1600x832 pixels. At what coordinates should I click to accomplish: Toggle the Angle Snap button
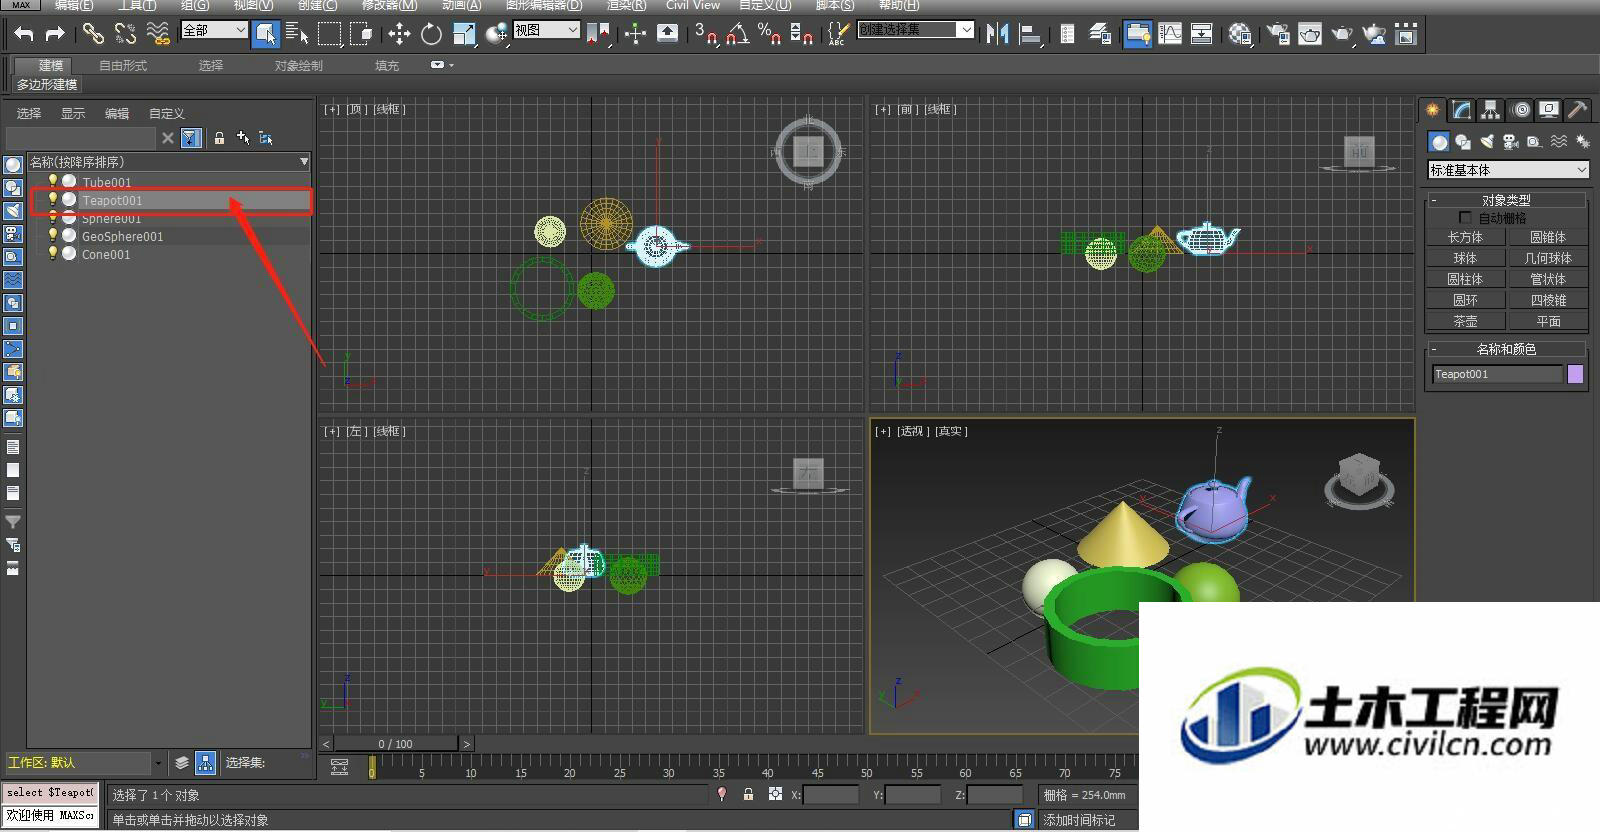[x=738, y=34]
